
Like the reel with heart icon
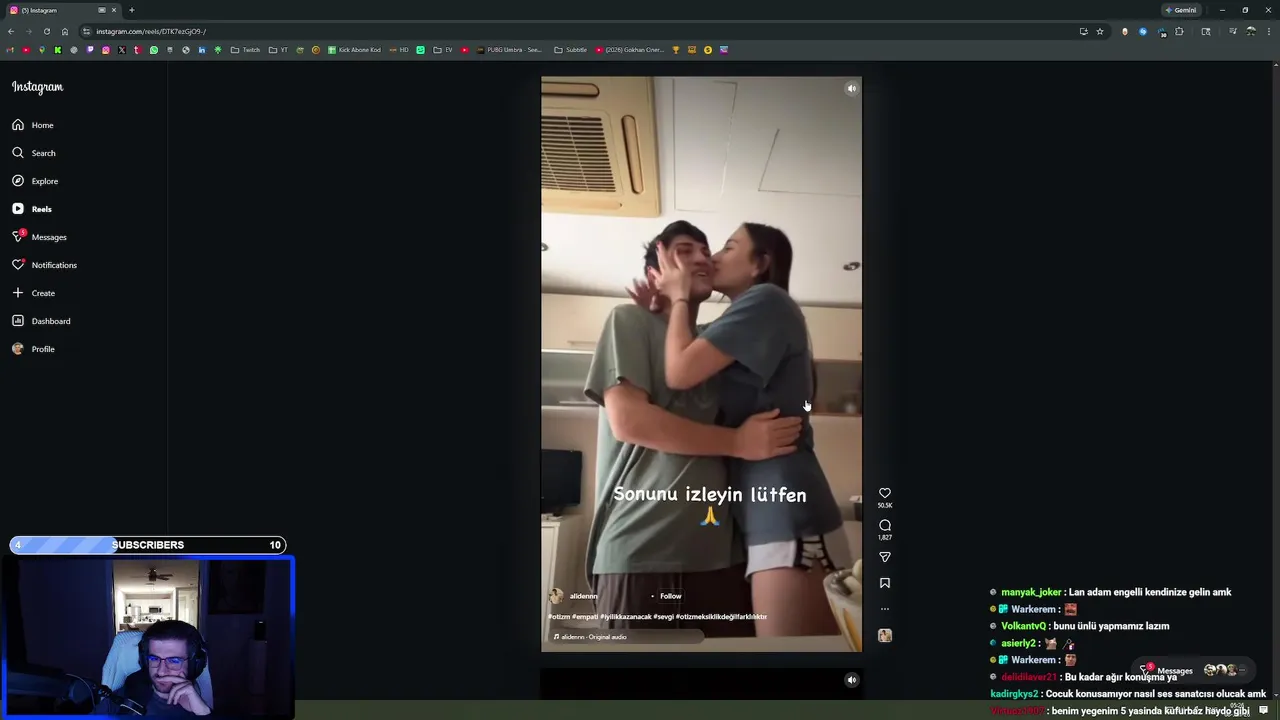click(x=885, y=493)
